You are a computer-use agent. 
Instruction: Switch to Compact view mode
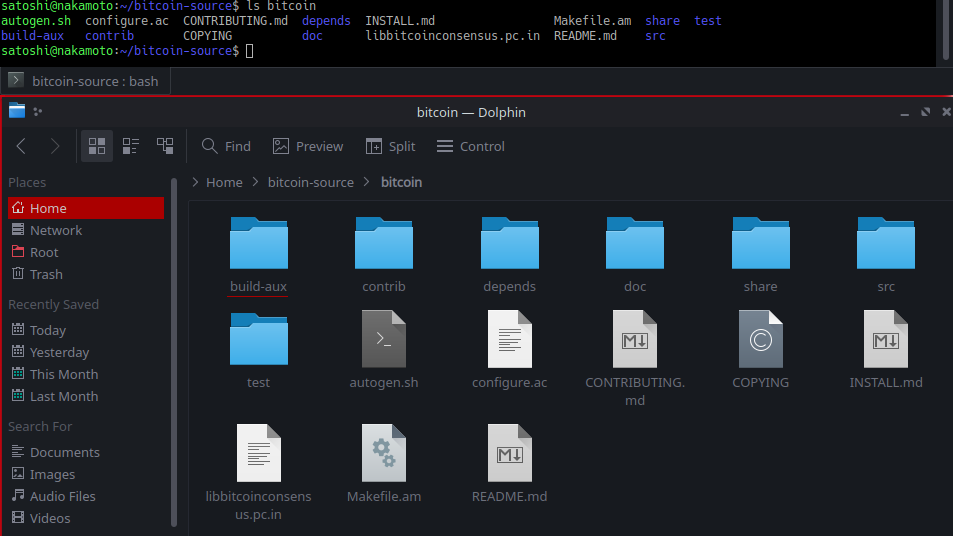click(131, 146)
